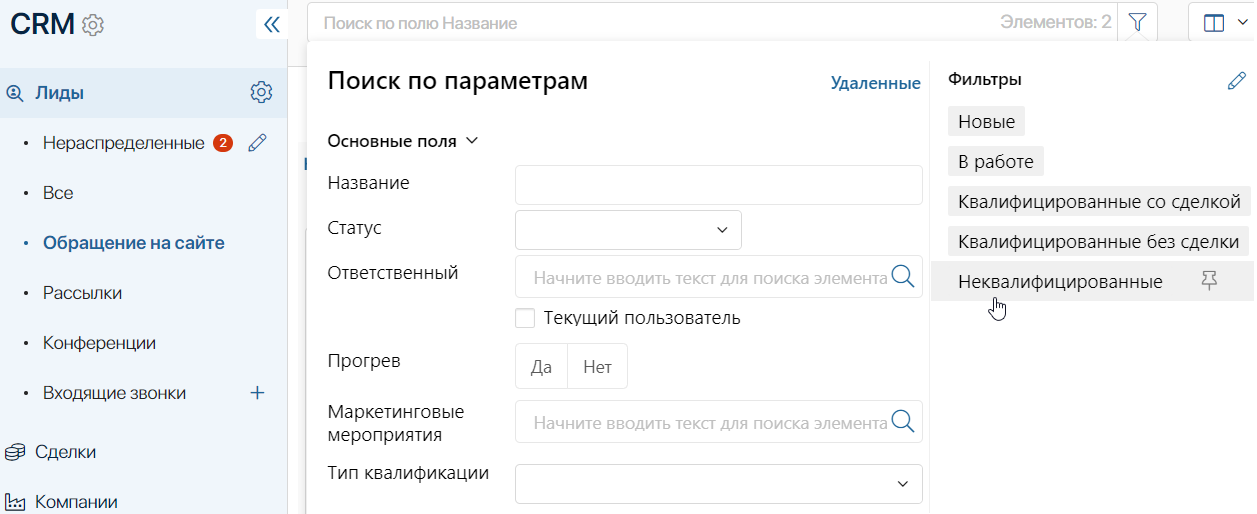Apply the Неквалифицированные filter
The image size is (1257, 514).
coord(1060,282)
